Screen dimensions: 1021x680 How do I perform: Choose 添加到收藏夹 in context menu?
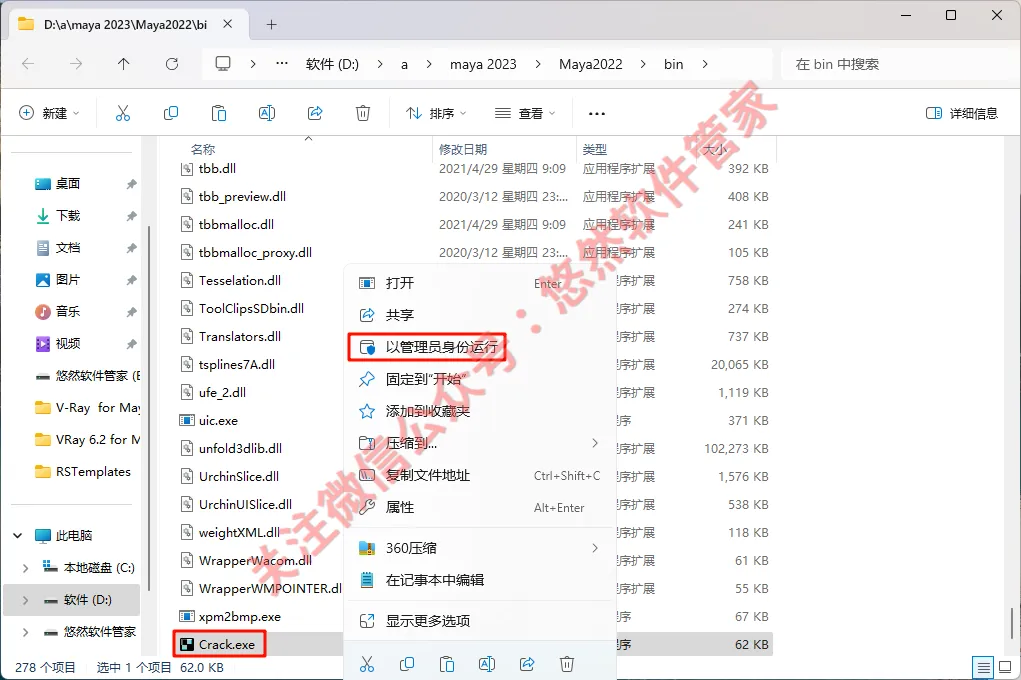[x=480, y=411]
